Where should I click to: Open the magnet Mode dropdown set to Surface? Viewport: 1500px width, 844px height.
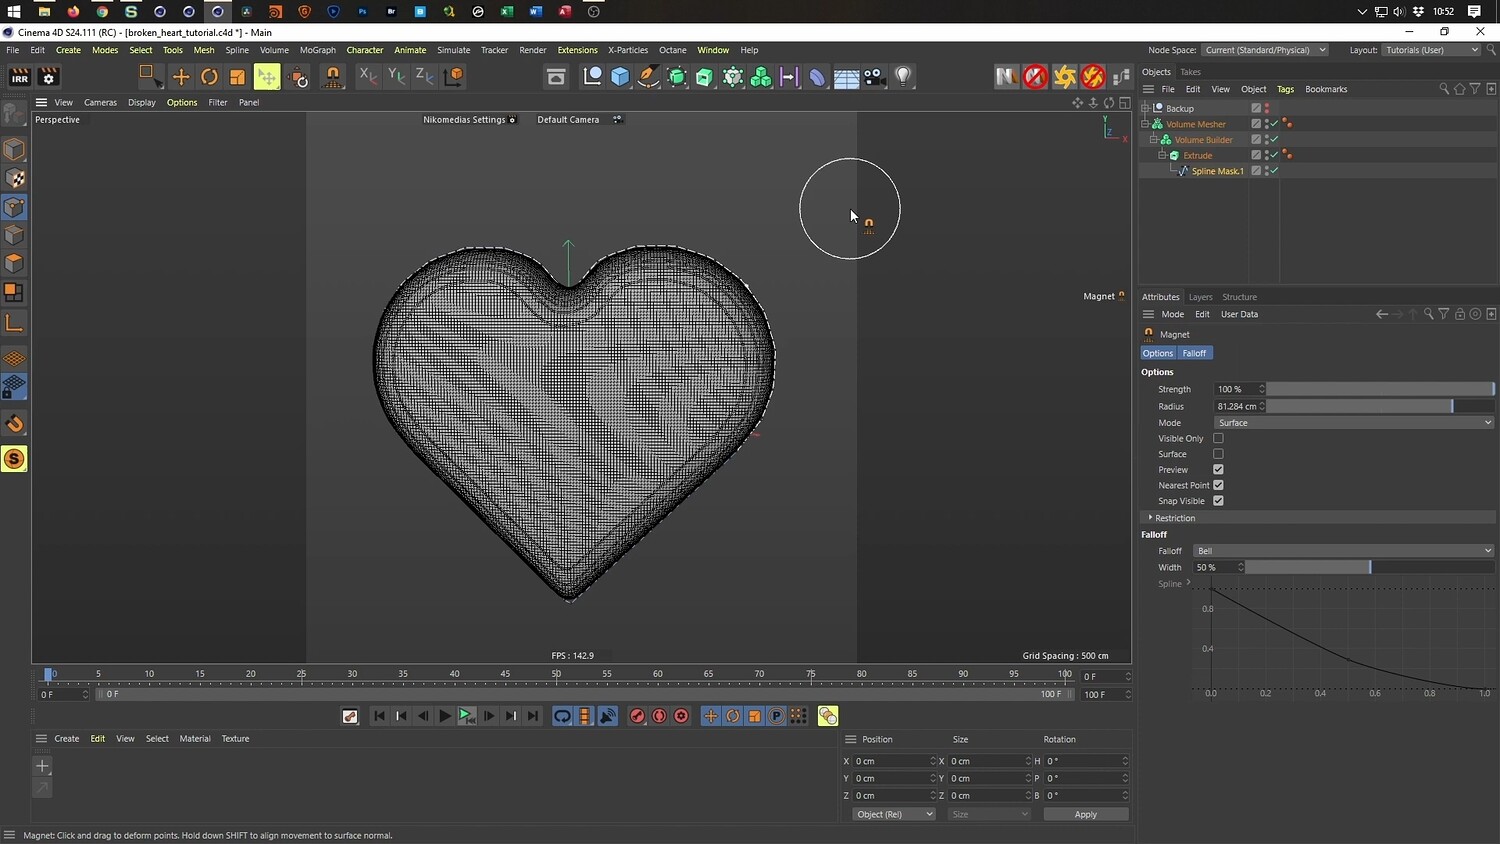click(x=1353, y=423)
